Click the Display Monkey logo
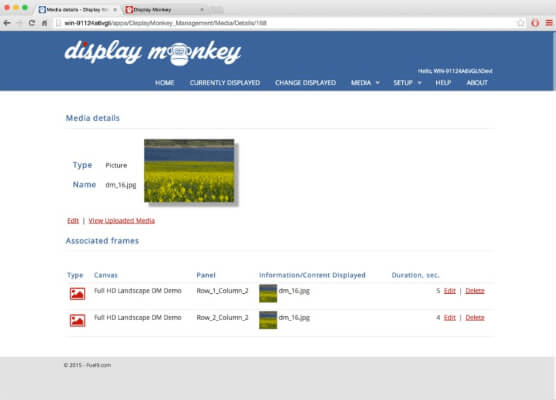Screen dimensions: 556x400 coord(153,52)
